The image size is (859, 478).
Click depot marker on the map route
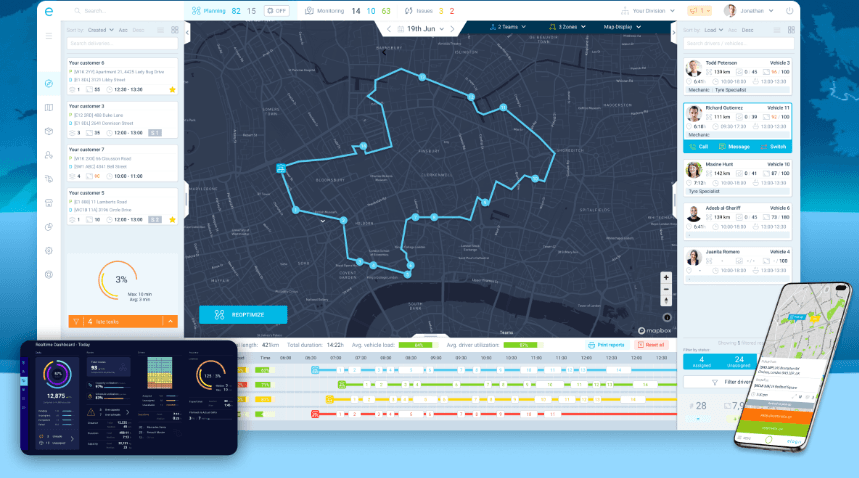tap(281, 168)
